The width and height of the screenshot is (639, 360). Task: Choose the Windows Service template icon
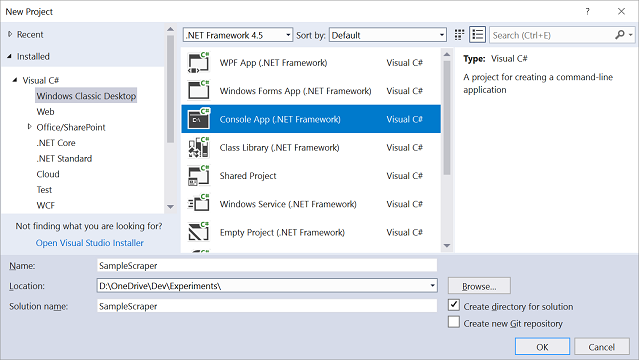pyautogui.click(x=198, y=204)
